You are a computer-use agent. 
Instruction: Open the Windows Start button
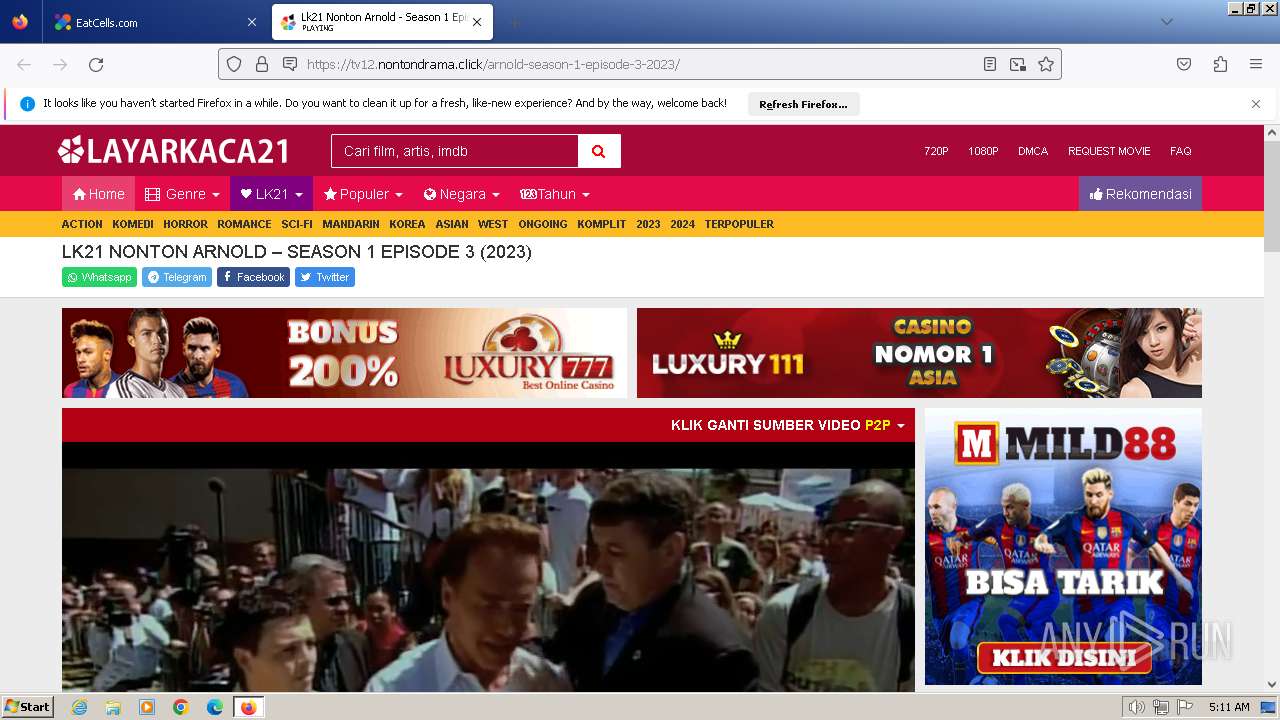point(28,707)
